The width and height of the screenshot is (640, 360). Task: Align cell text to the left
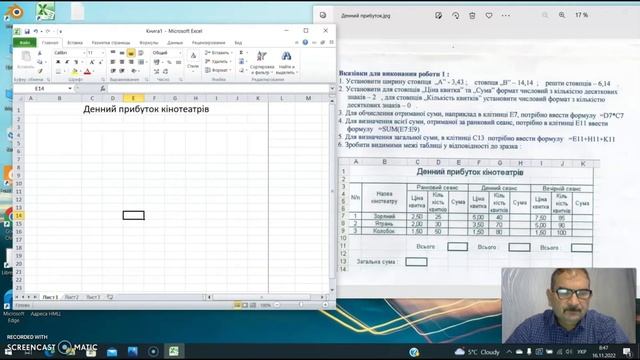click(113, 62)
